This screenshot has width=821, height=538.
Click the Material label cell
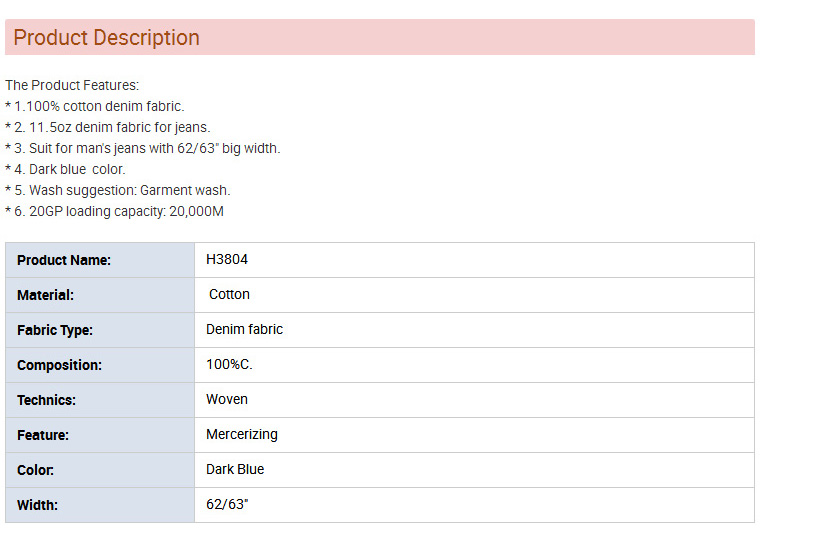coord(100,295)
